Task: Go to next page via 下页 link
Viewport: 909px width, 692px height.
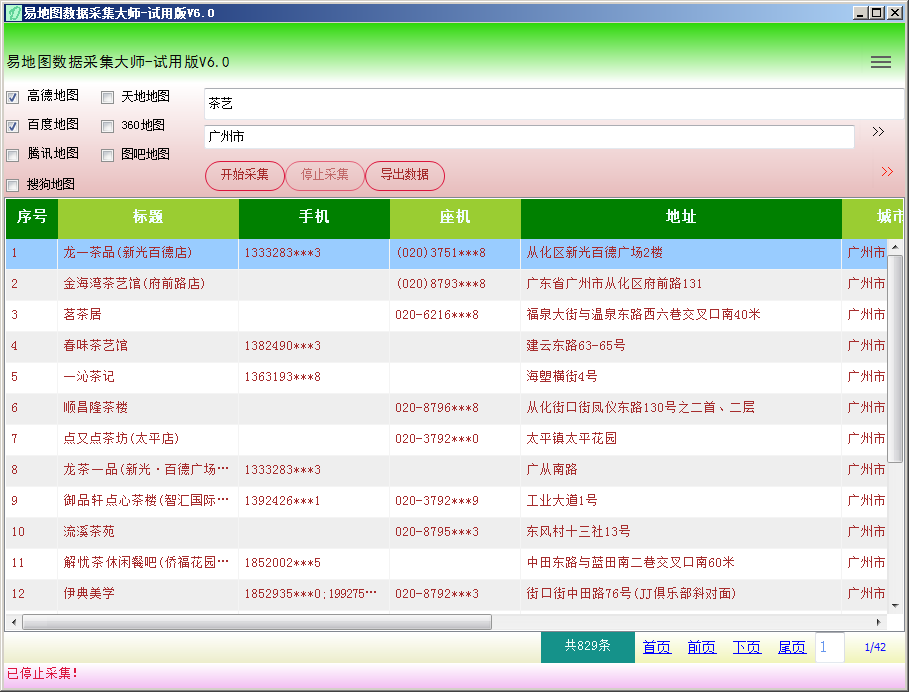Action: 746,647
